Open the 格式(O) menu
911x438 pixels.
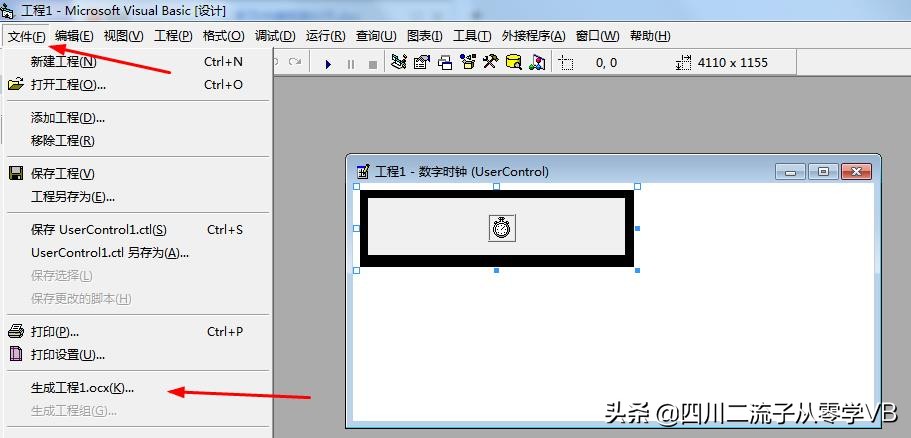pos(223,36)
